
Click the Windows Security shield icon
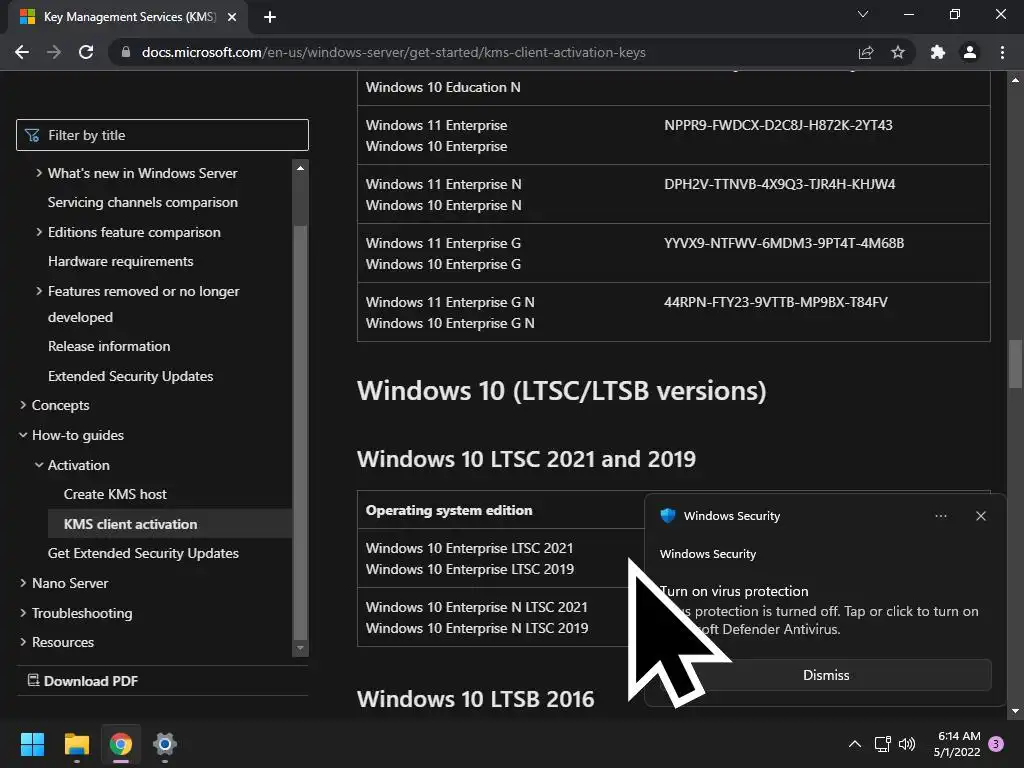point(668,516)
